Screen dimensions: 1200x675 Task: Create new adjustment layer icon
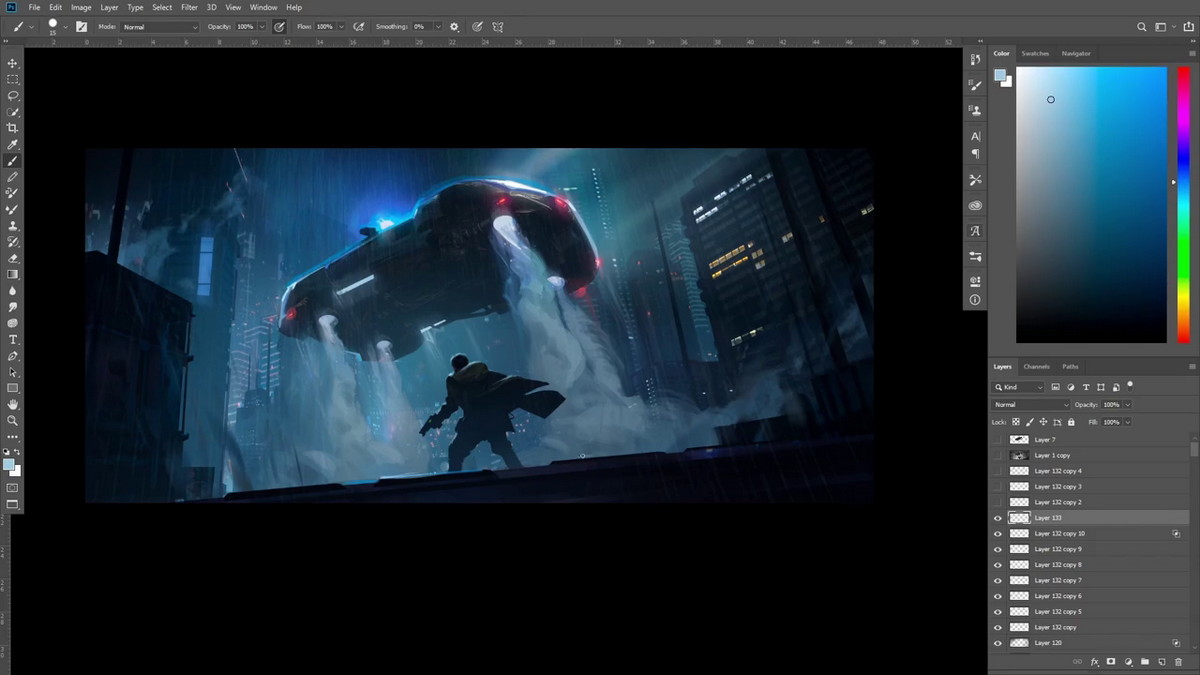pyautogui.click(x=1128, y=662)
